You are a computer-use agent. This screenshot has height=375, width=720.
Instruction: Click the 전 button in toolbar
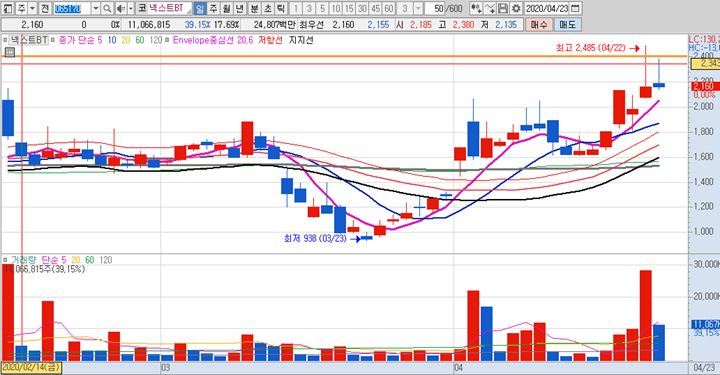45,8
